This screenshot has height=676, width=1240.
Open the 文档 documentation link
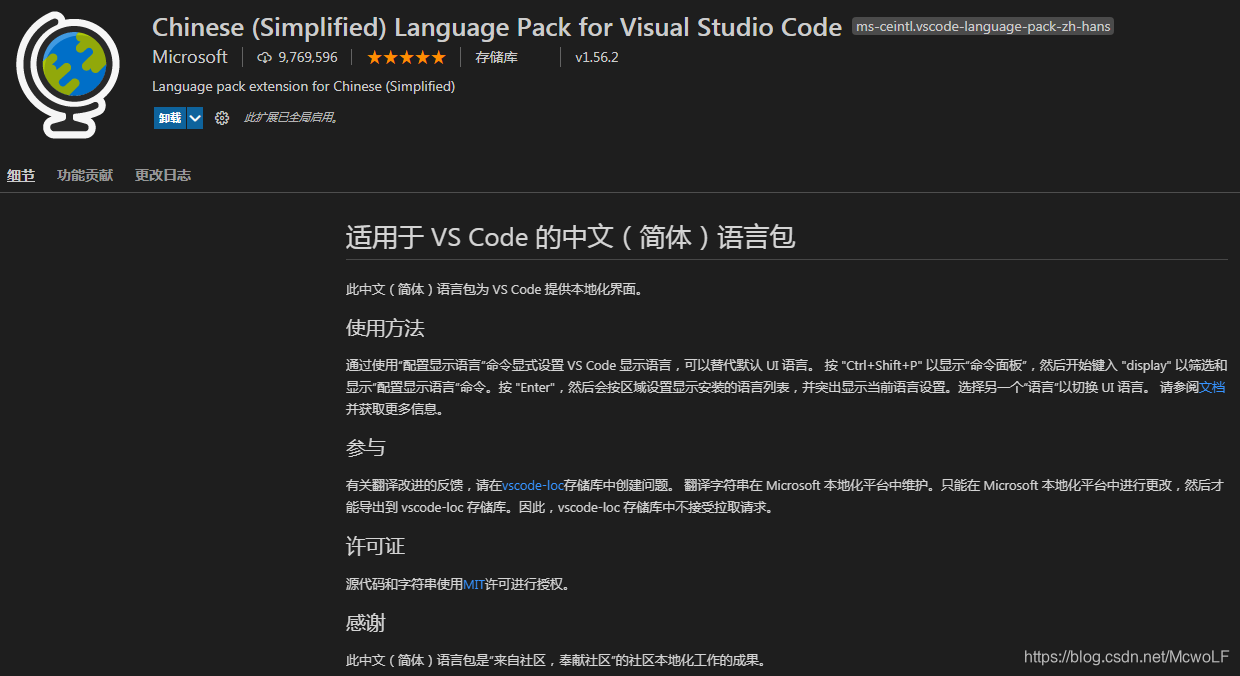tap(1213, 387)
